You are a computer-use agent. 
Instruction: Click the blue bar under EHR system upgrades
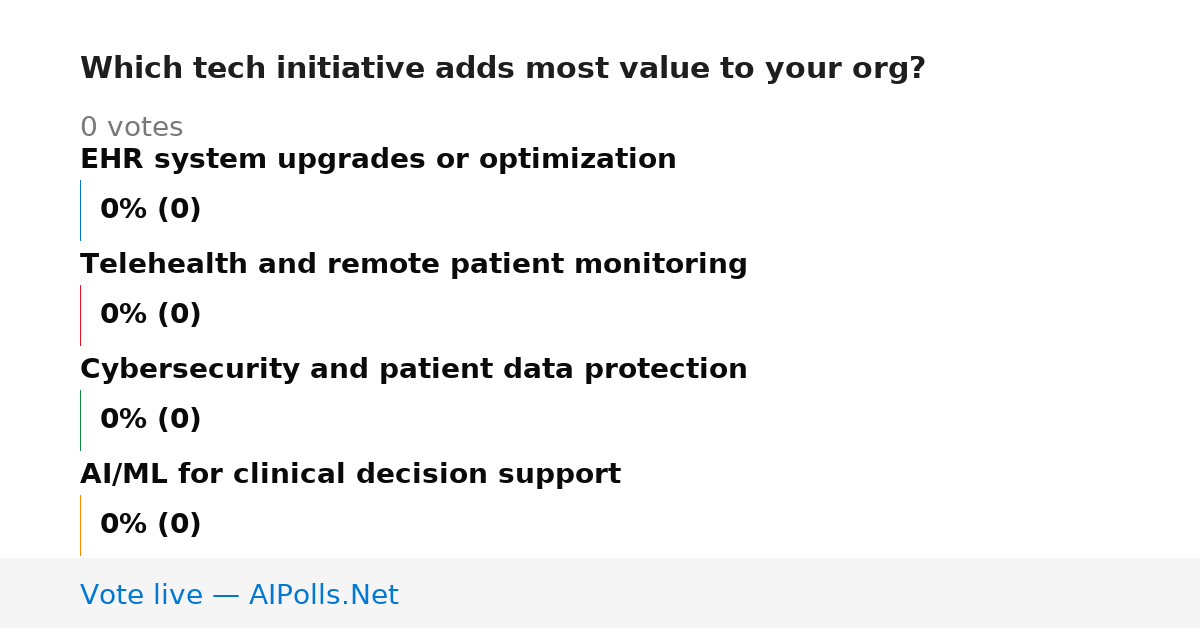click(x=80, y=210)
